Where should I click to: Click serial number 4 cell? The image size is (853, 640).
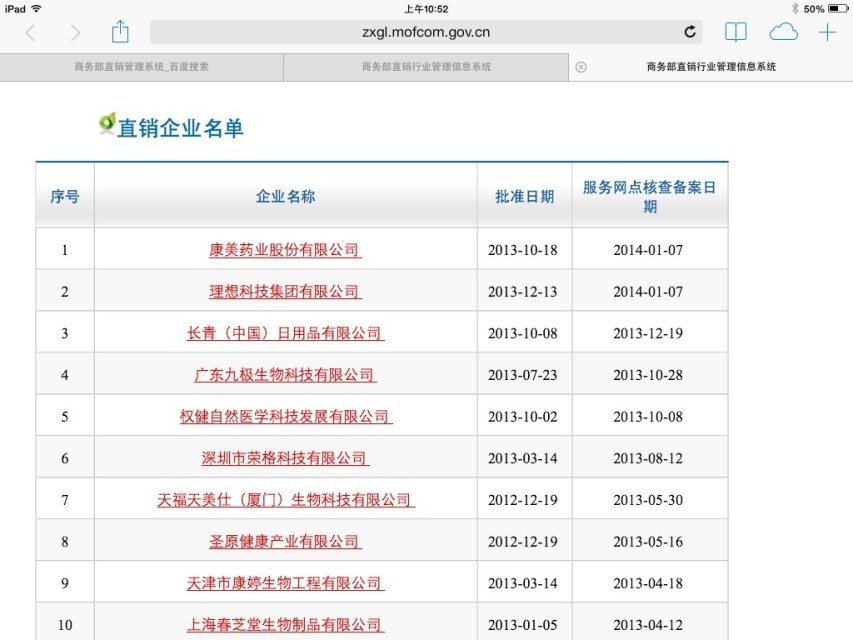(x=65, y=375)
